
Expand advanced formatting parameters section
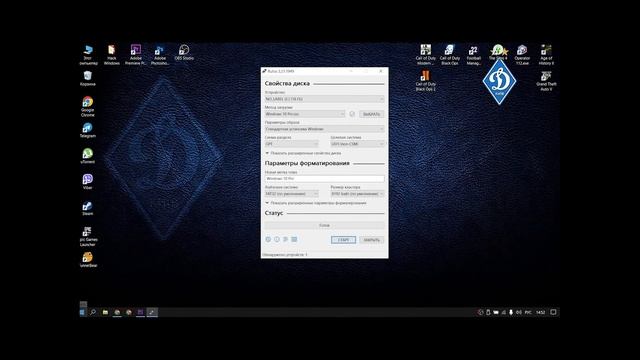point(316,203)
